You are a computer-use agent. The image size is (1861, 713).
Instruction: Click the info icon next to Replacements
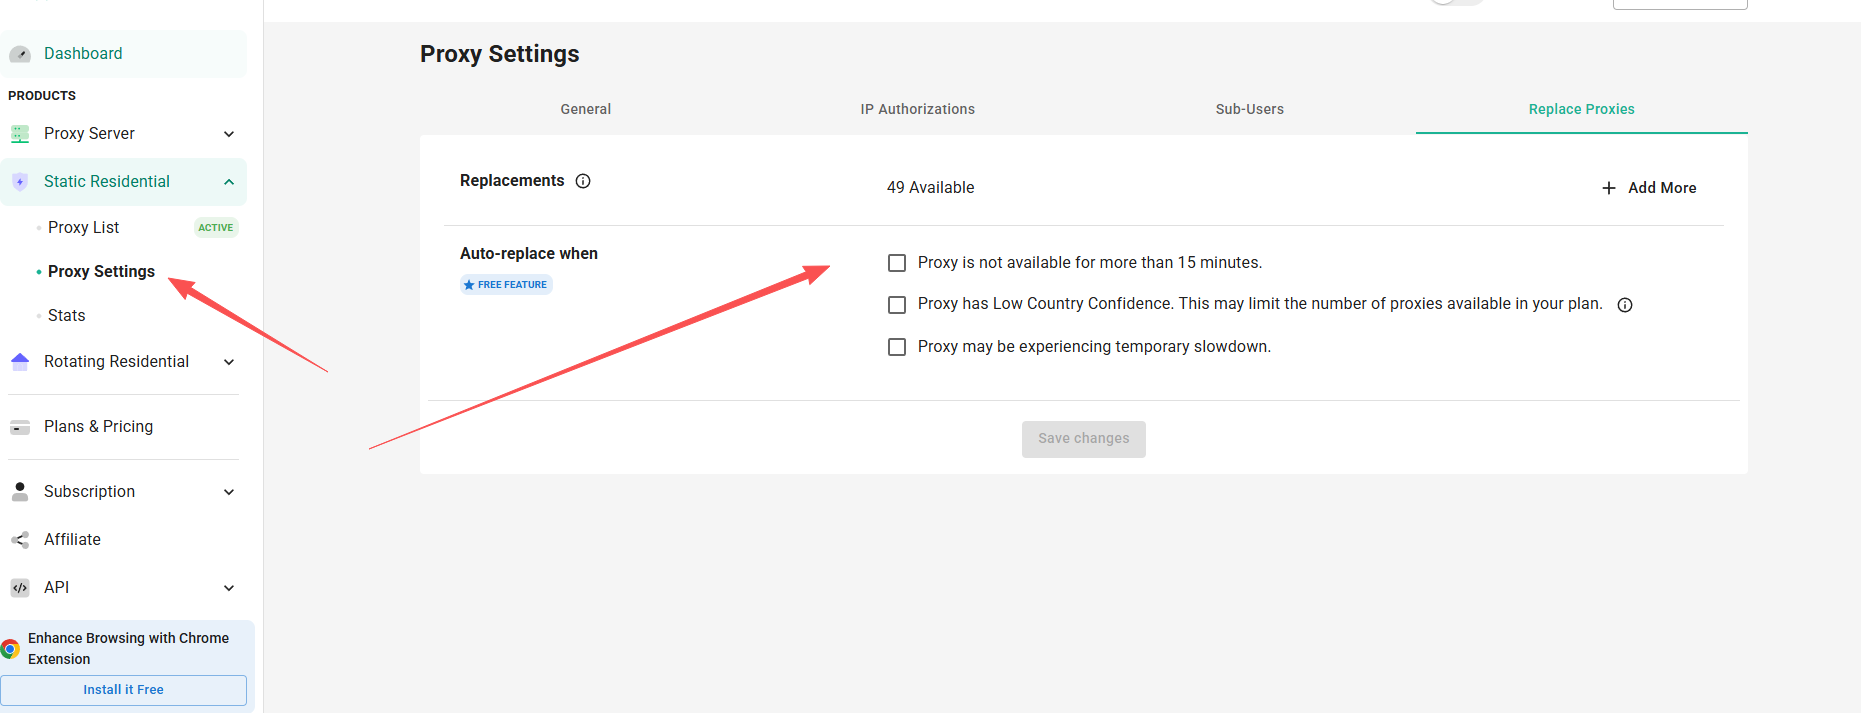583,181
